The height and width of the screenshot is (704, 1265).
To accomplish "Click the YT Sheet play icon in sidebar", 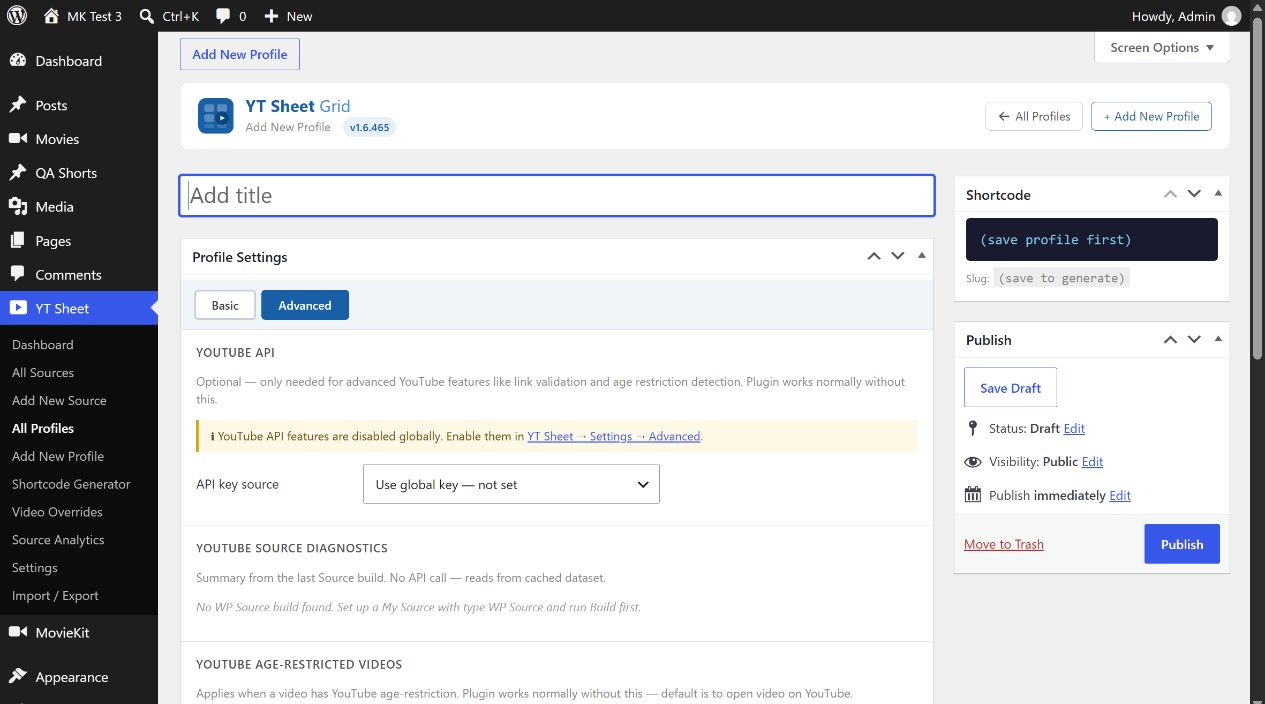I will point(17,308).
